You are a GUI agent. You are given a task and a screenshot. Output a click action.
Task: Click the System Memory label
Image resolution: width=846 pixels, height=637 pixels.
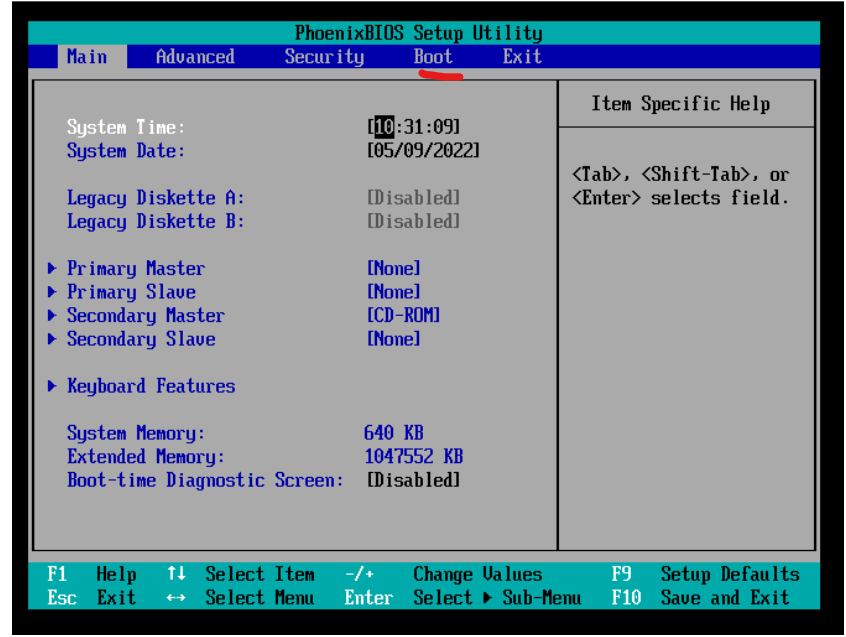[x=136, y=433]
